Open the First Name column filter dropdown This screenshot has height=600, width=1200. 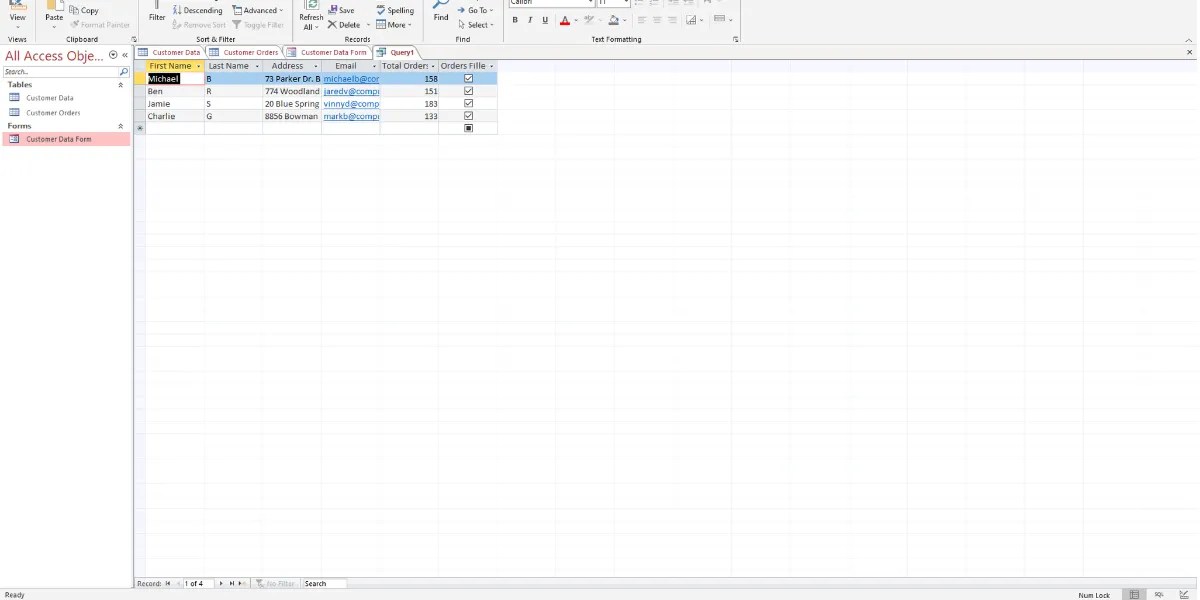198,66
